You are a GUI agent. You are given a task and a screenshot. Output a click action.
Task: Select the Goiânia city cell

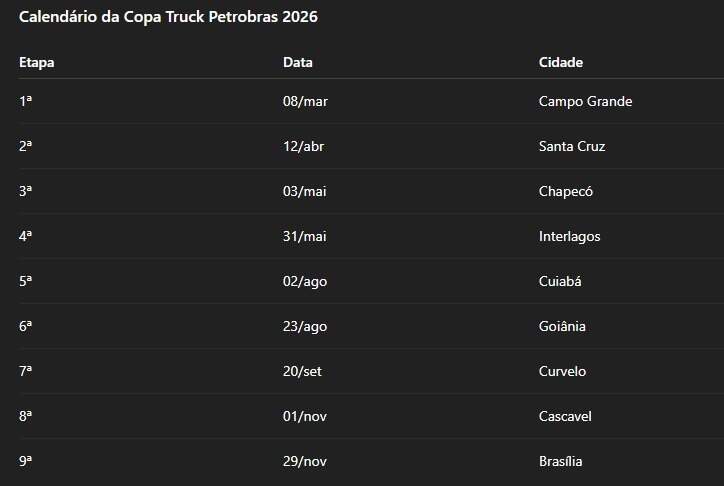(x=562, y=326)
